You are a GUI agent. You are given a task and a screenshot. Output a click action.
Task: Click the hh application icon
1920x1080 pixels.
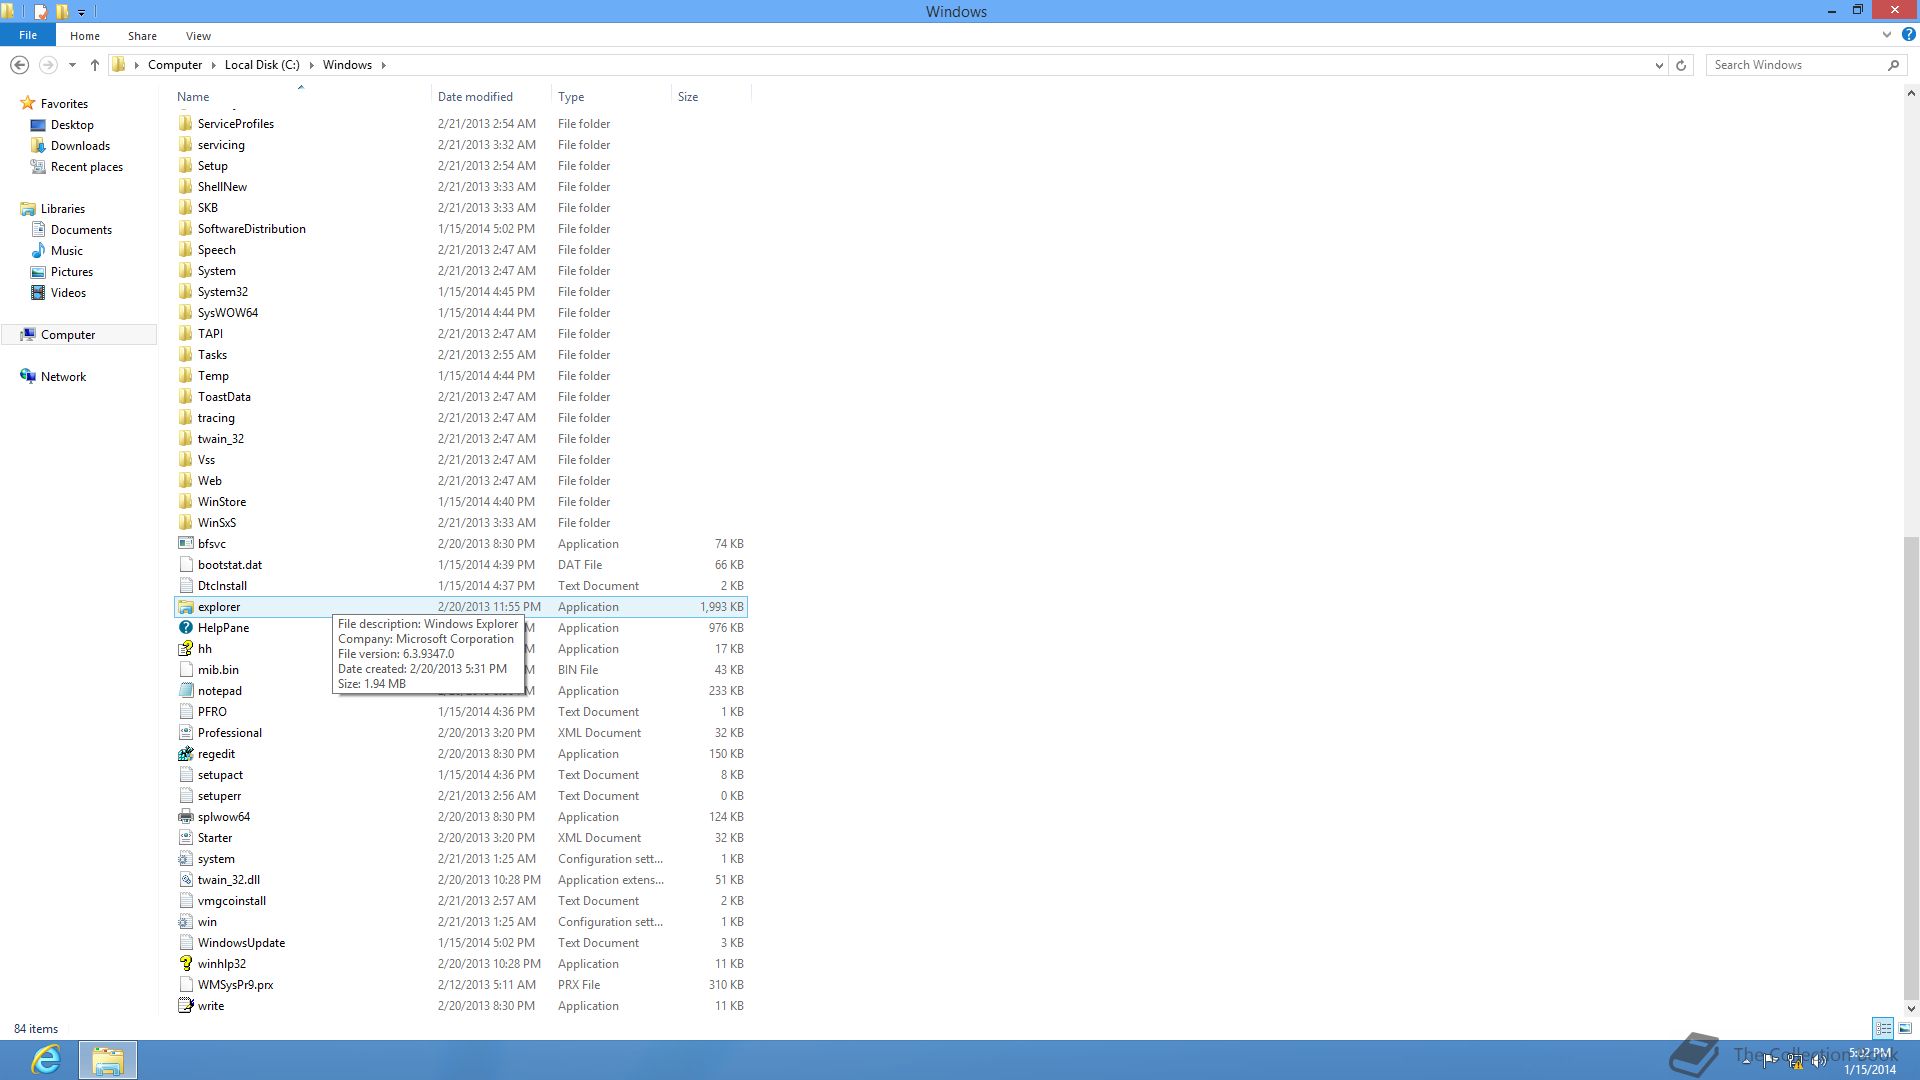(186, 649)
